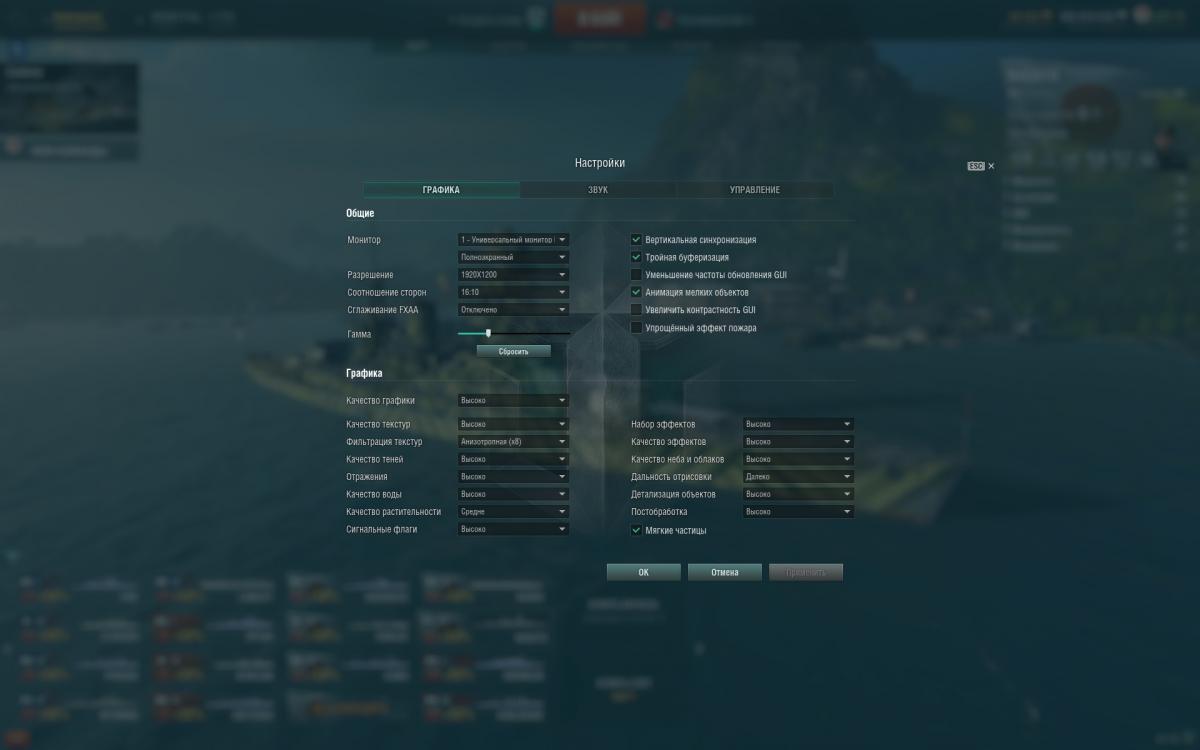Image resolution: width=1200 pixels, height=750 pixels.
Task: Click the OK button
Action: (644, 573)
